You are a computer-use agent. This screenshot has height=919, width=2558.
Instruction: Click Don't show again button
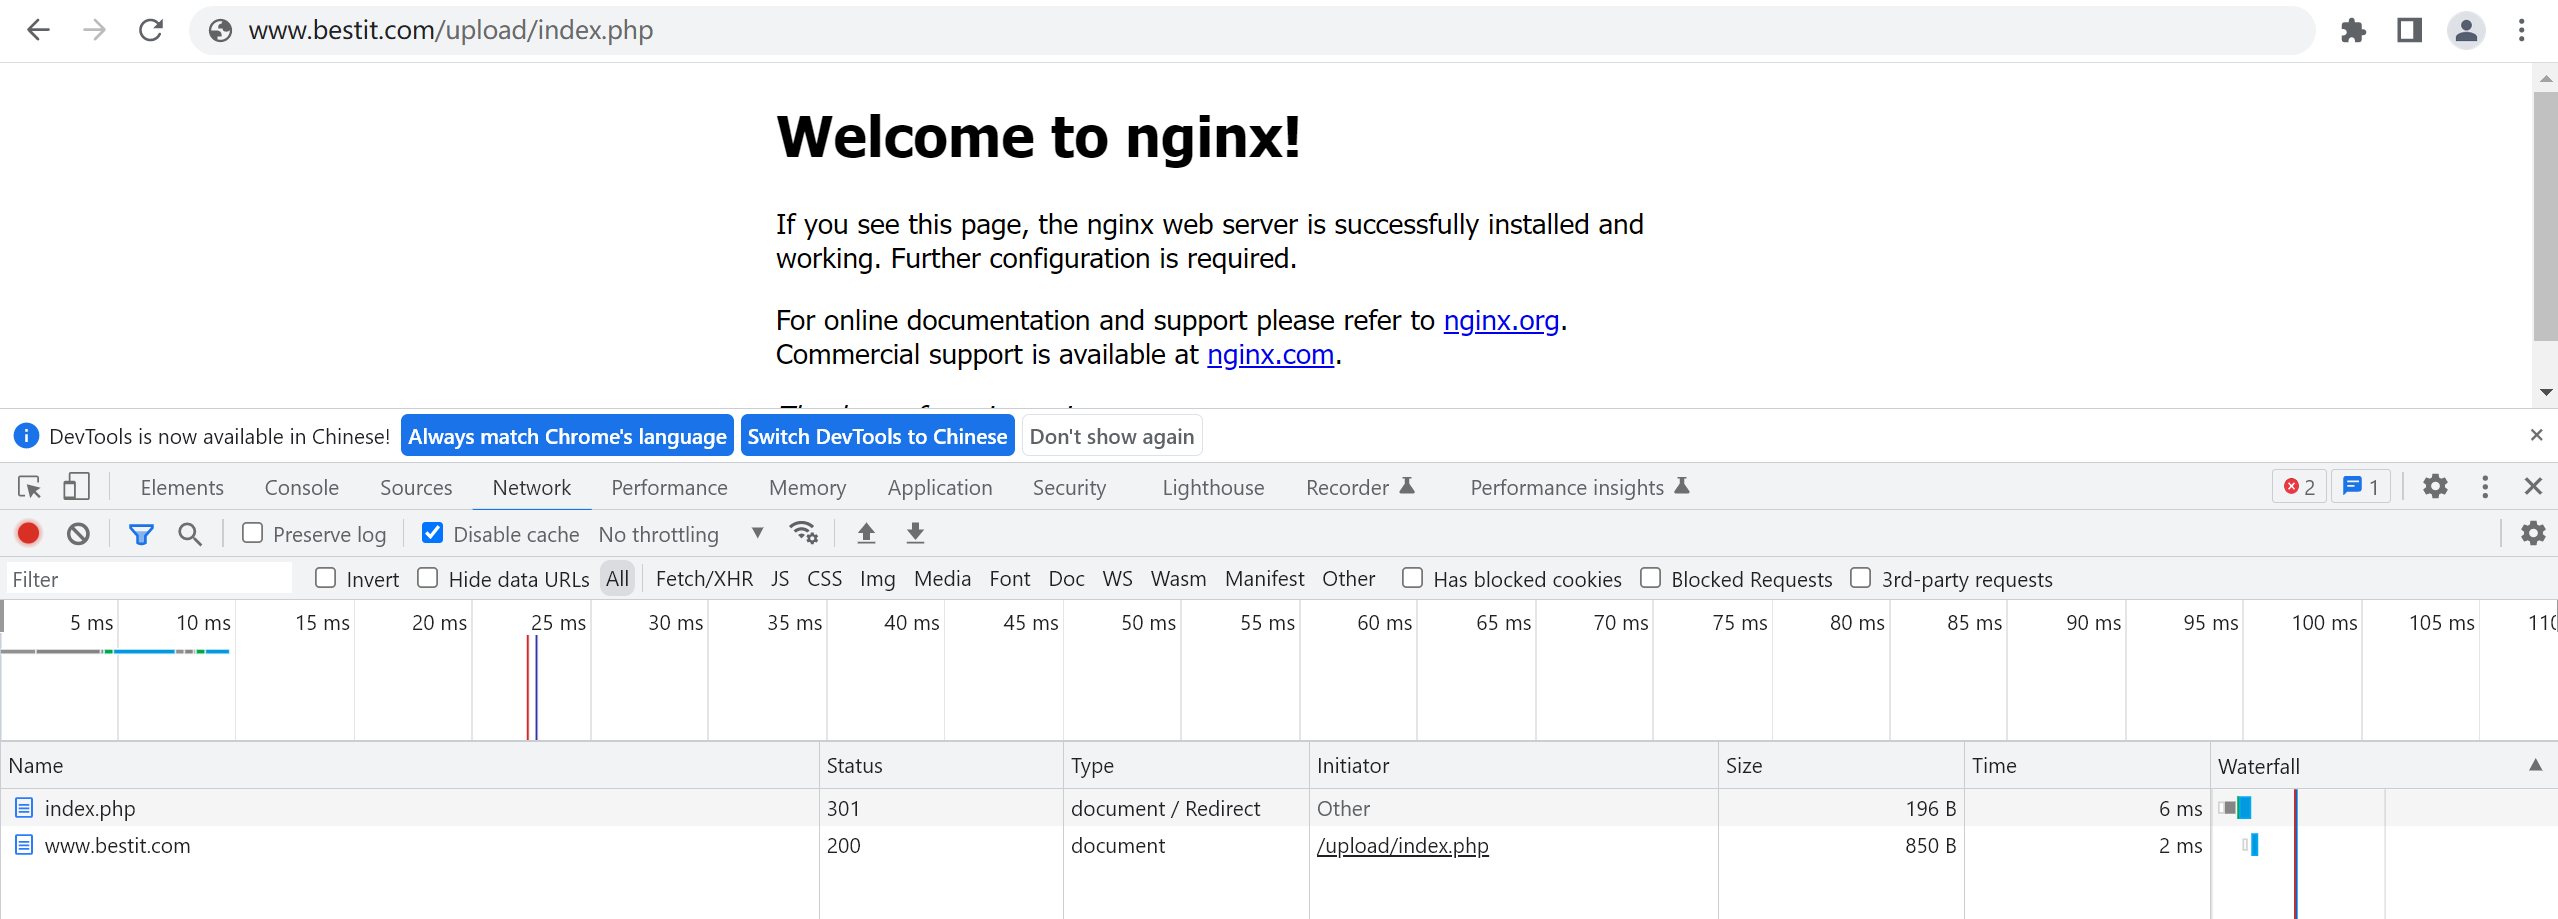(1112, 436)
